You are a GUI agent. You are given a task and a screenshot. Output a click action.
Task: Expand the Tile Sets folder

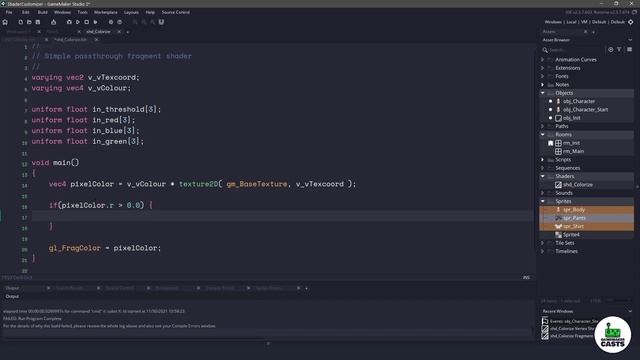point(542,243)
